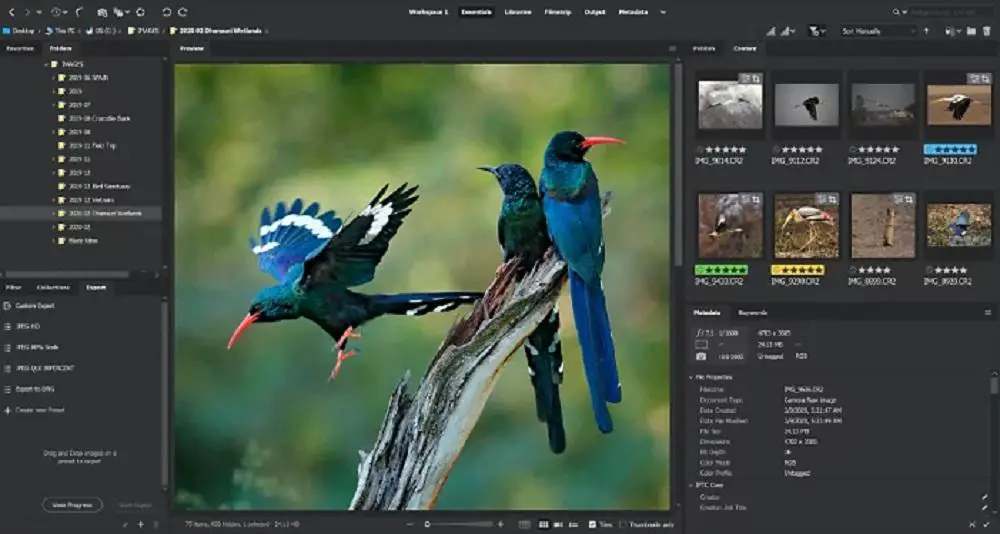Viewport: 1000px width, 534px height.
Task: Create a new folder with the folder icon
Action: point(972,31)
